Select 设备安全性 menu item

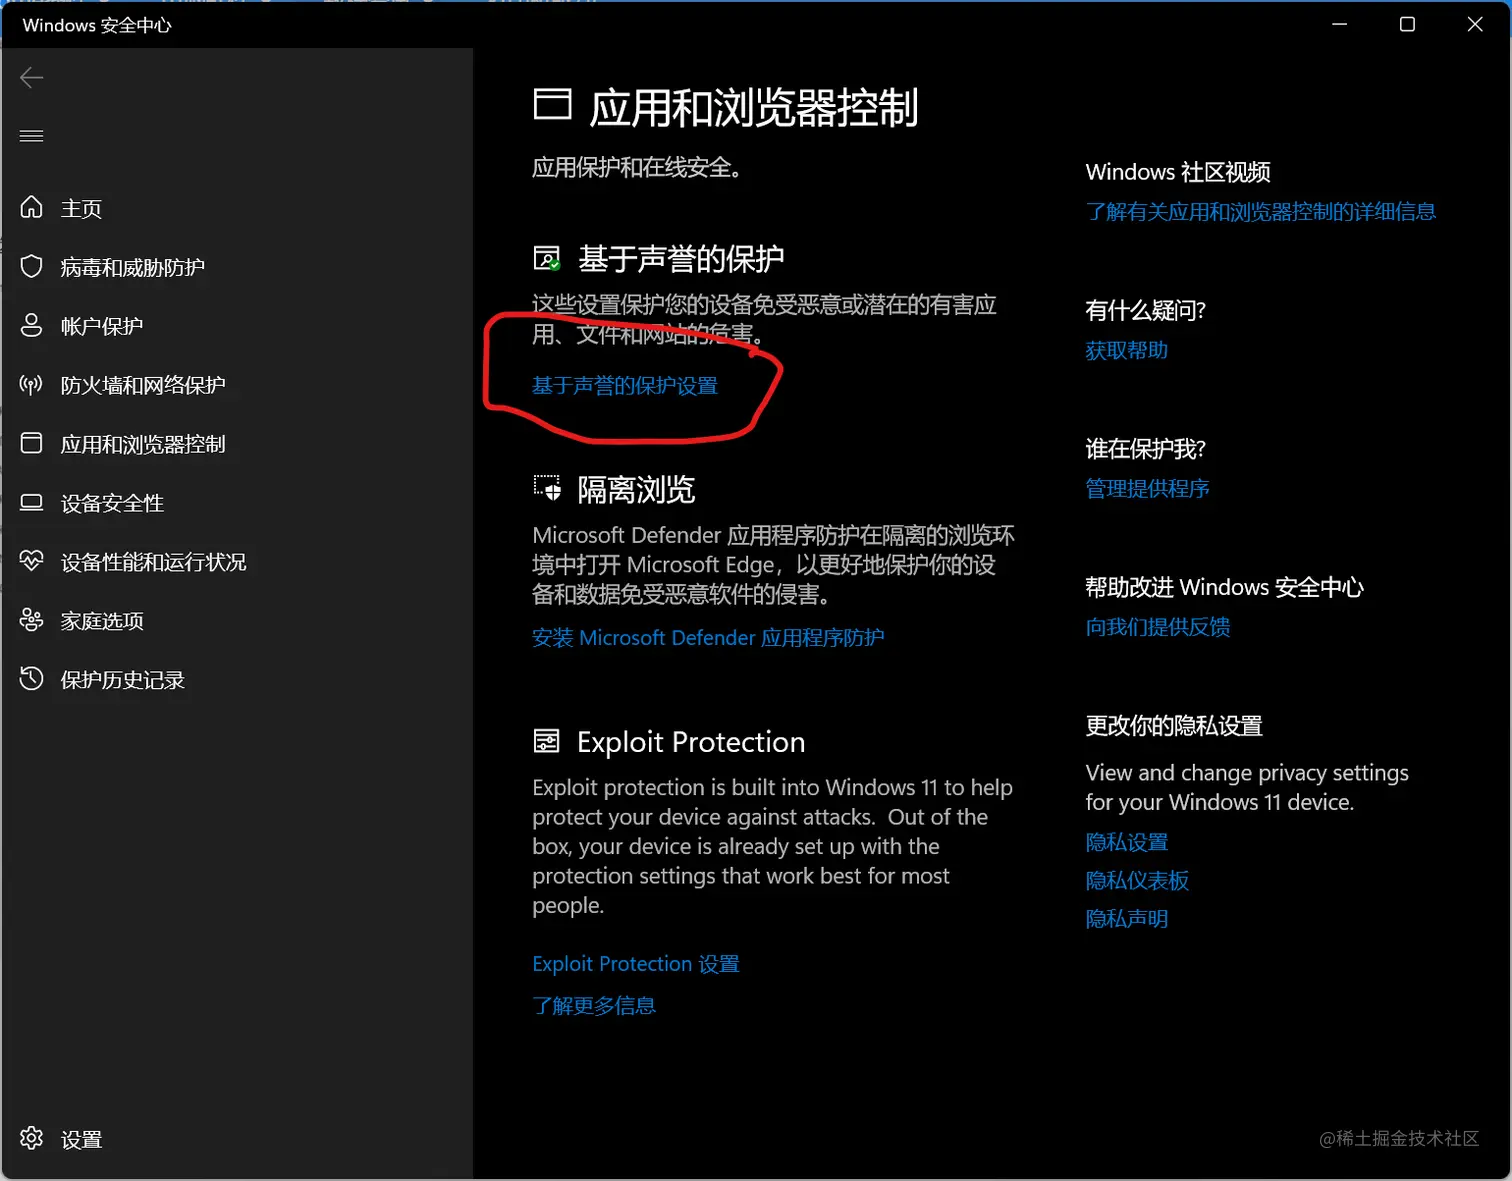click(112, 503)
